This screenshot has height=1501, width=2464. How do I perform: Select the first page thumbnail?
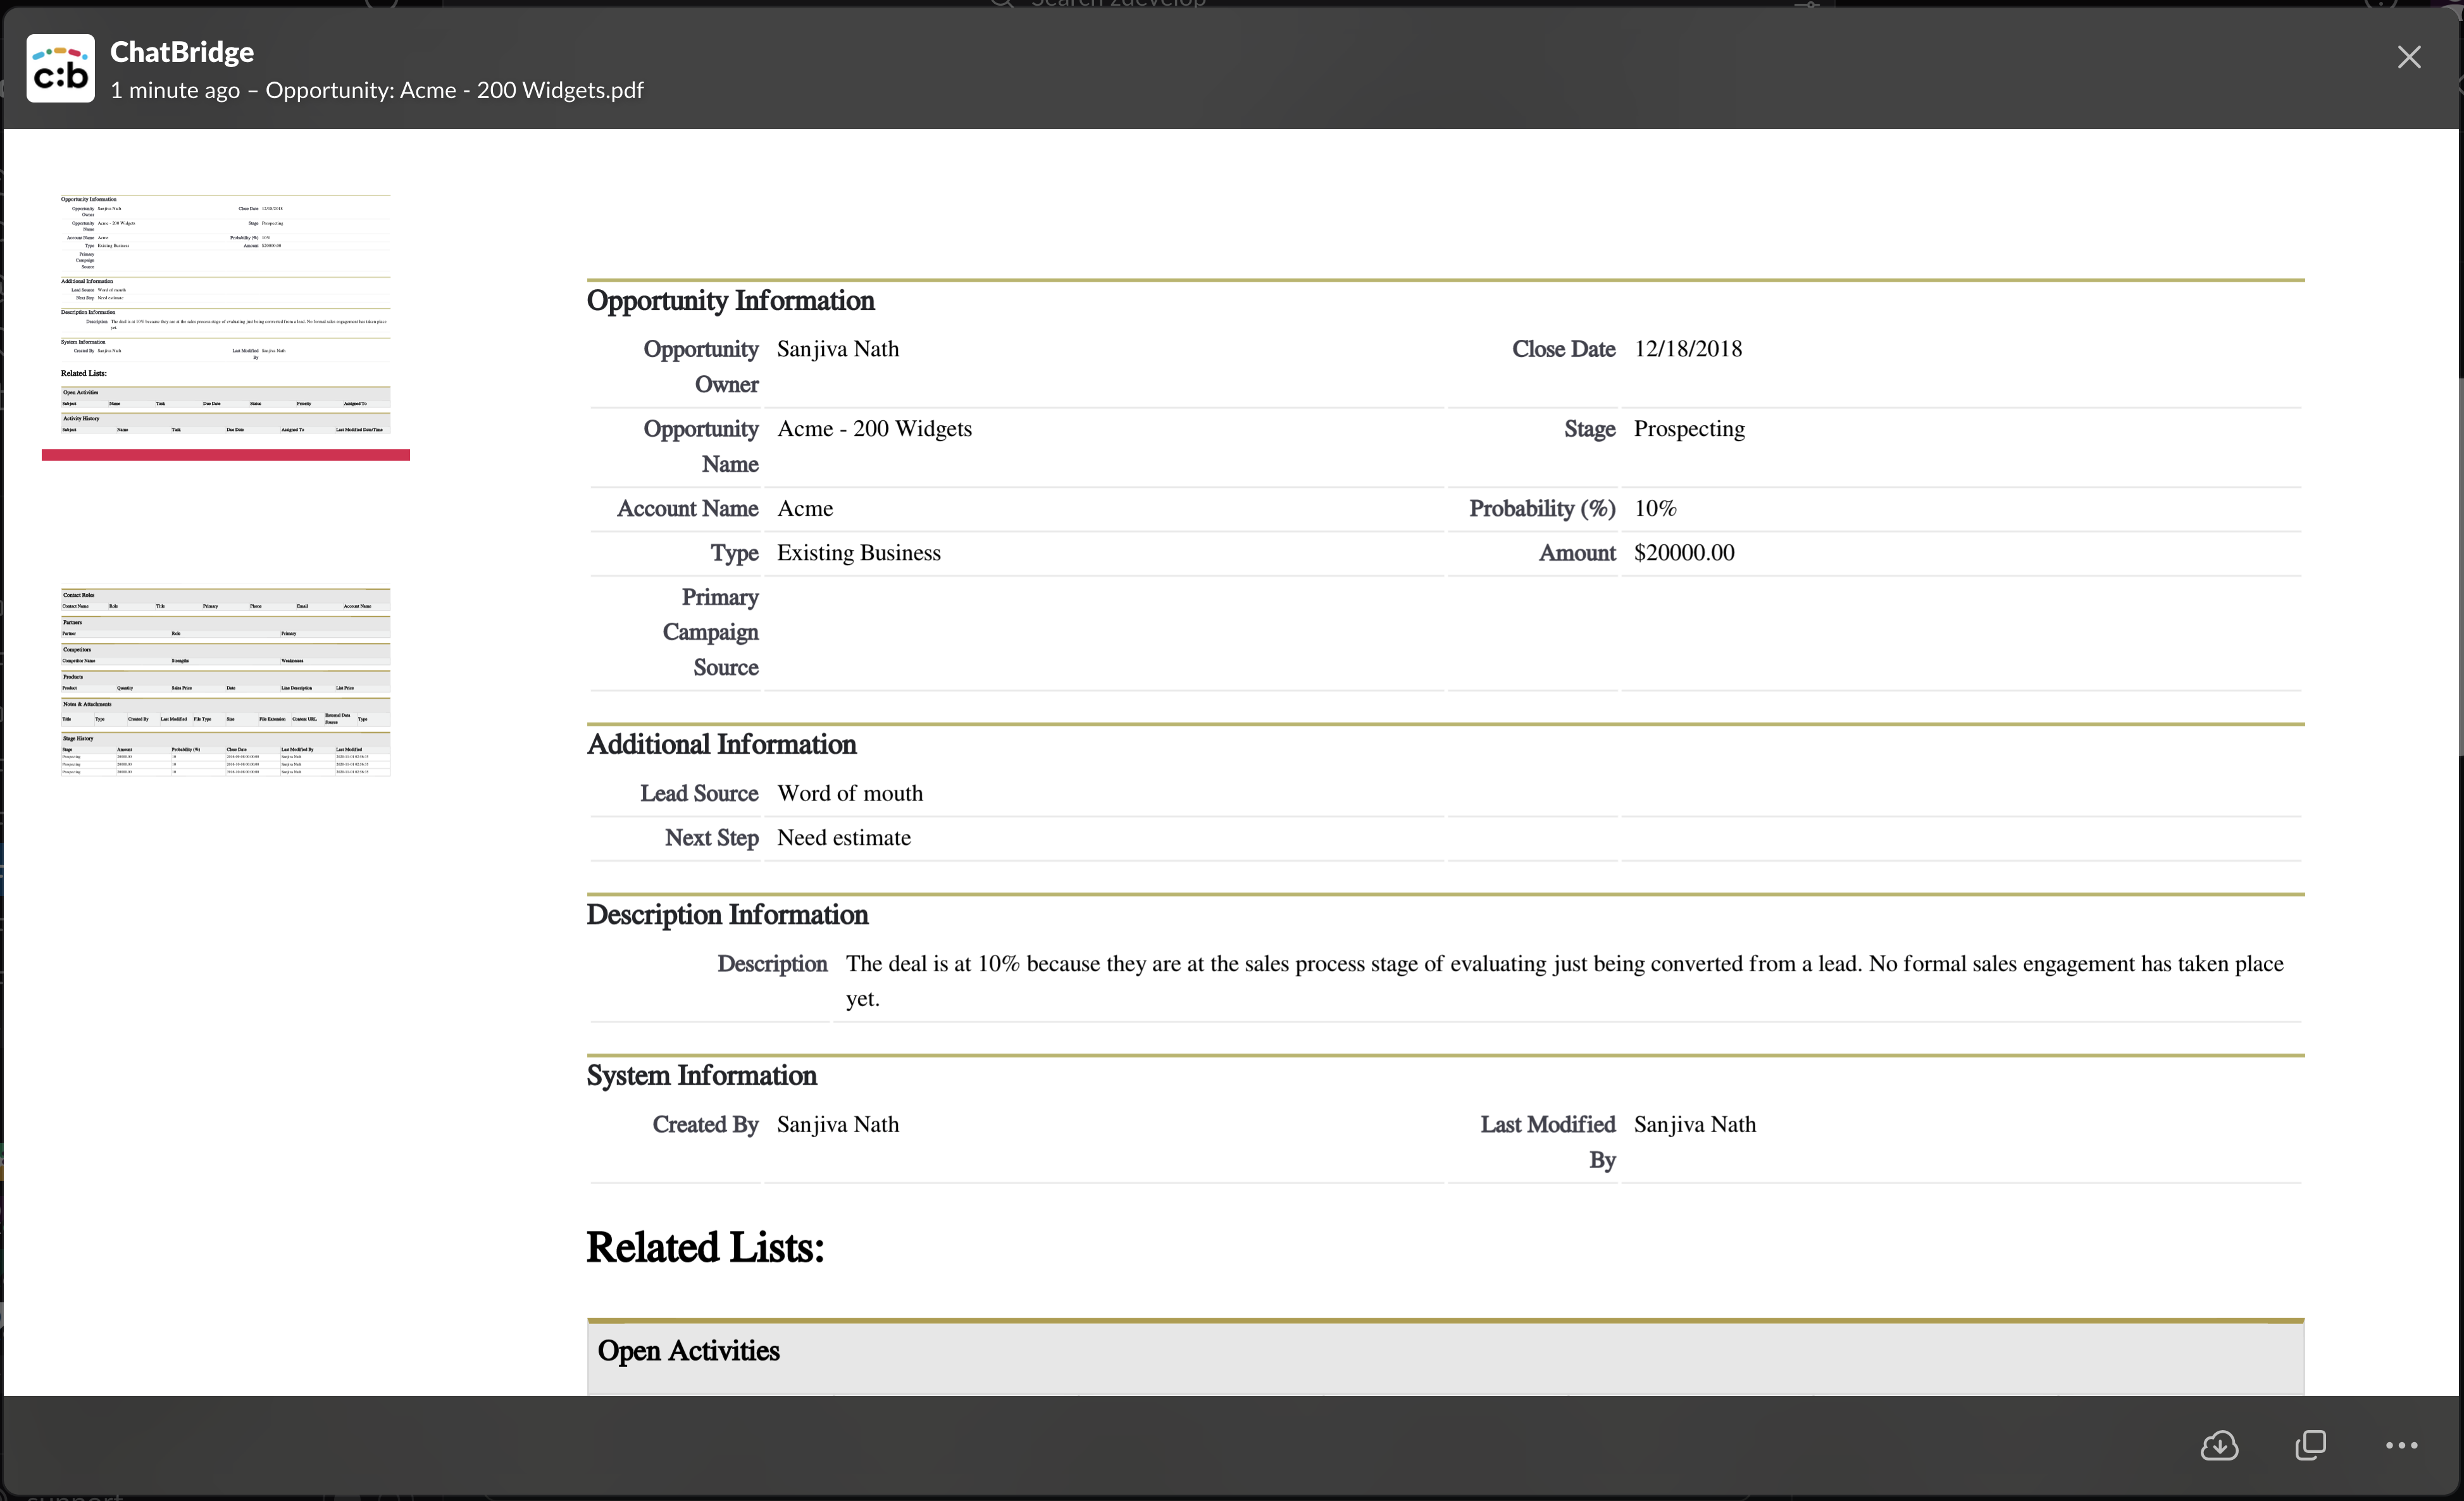coord(225,315)
